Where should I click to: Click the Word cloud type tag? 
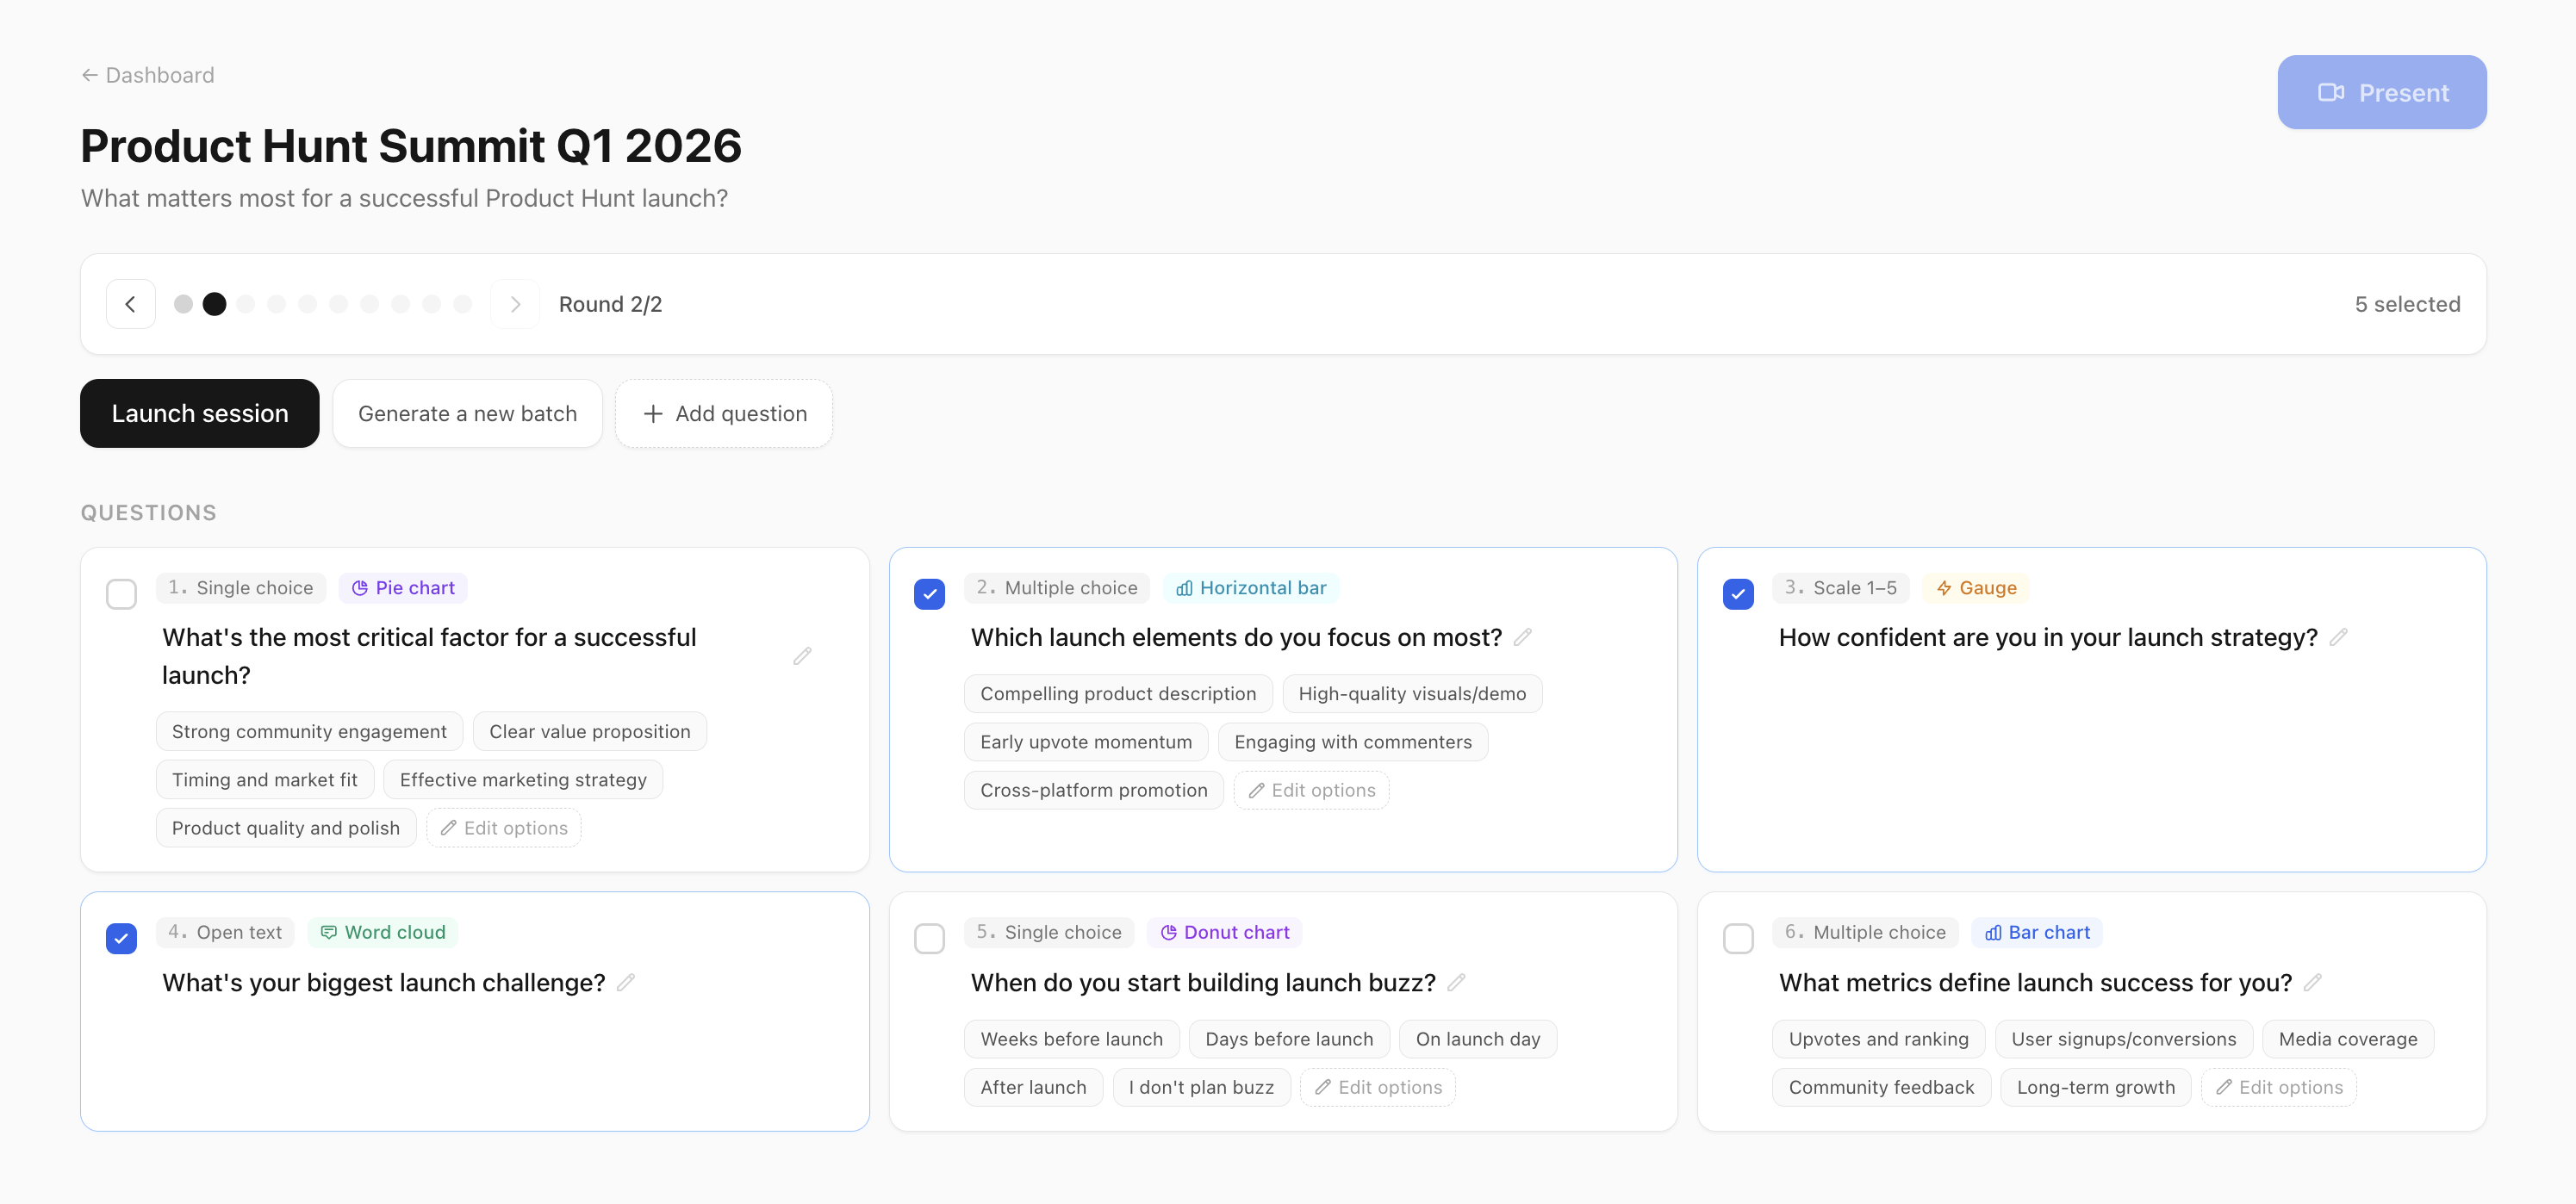[x=383, y=932]
